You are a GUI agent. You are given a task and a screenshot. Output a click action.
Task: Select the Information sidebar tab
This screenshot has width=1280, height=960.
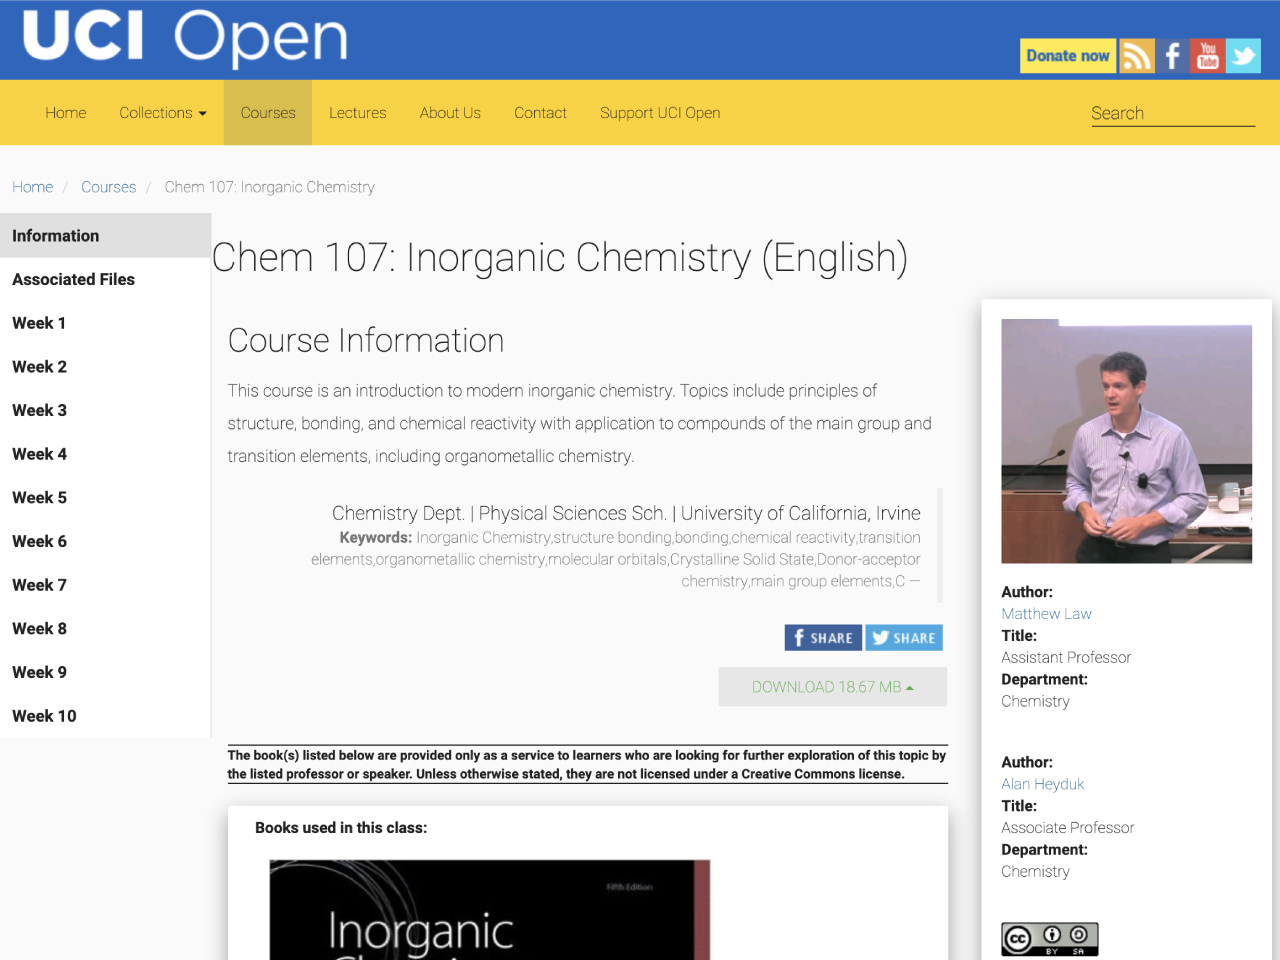click(x=105, y=236)
